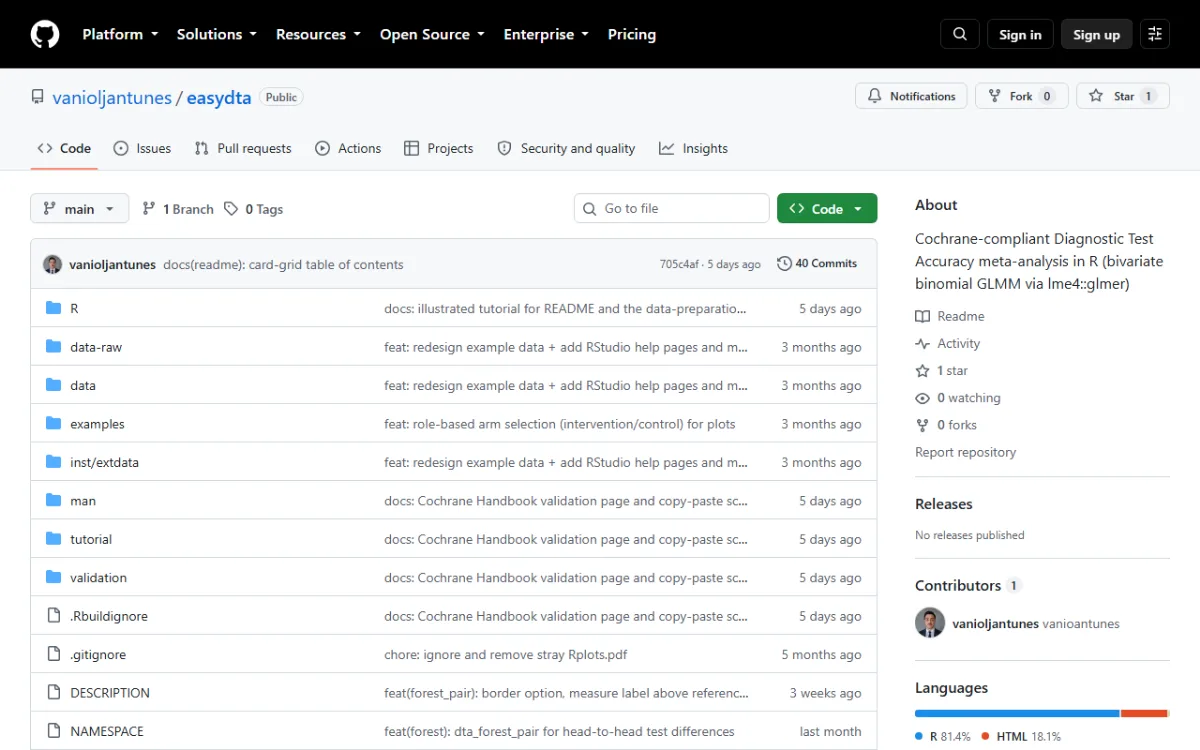Click the Readme book icon in About
Image resolution: width=1200 pixels, height=750 pixels.
click(x=922, y=316)
